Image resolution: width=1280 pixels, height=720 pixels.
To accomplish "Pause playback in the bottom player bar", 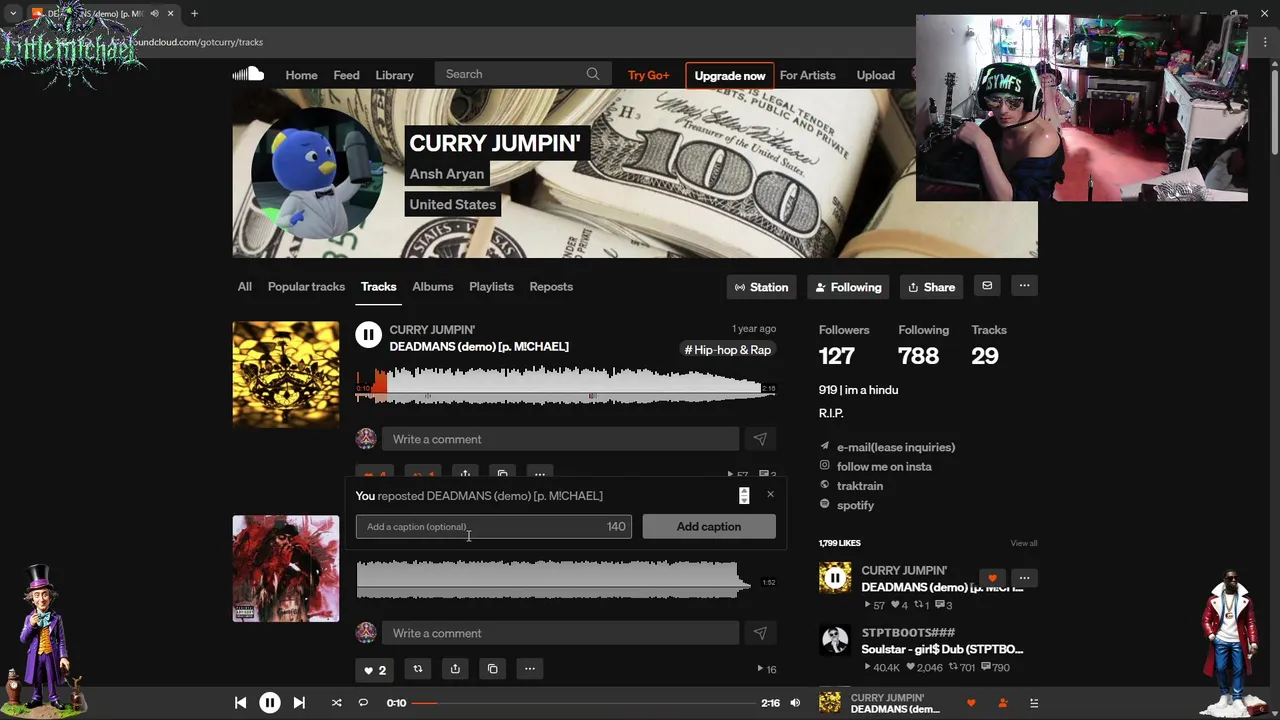I will pyautogui.click(x=270, y=703).
